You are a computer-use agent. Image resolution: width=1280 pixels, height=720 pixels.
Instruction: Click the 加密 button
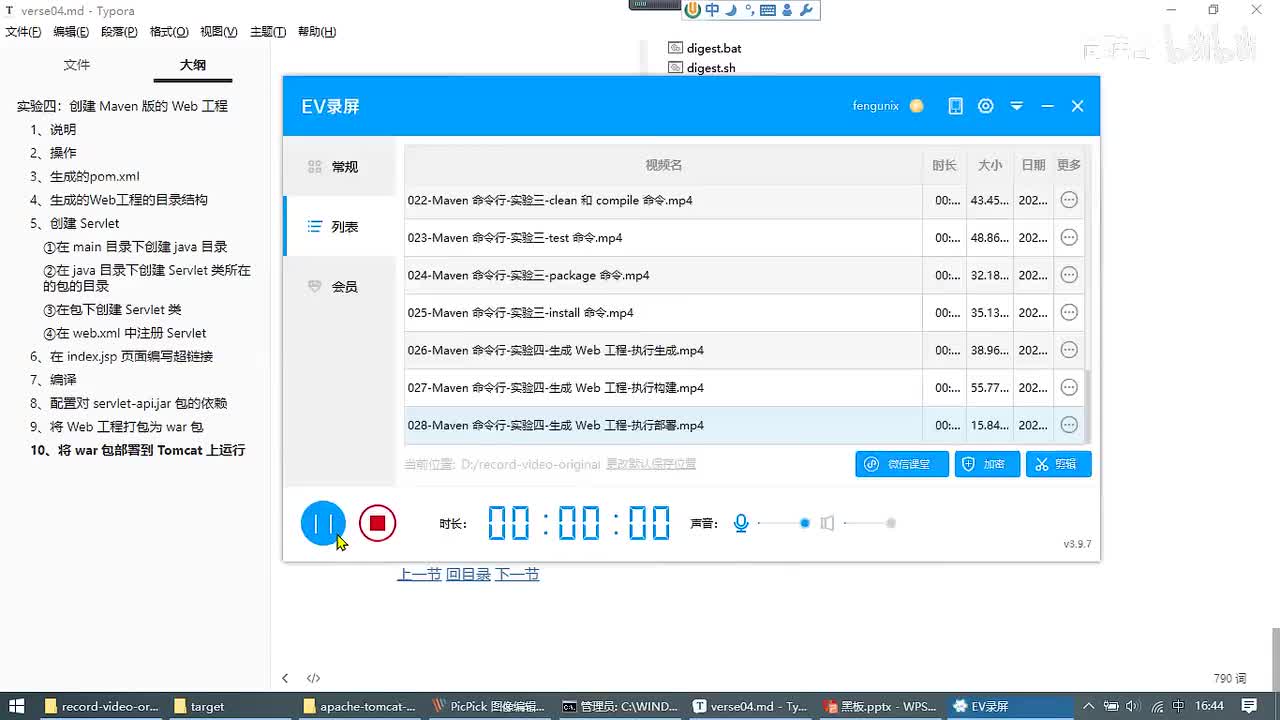[x=987, y=464]
